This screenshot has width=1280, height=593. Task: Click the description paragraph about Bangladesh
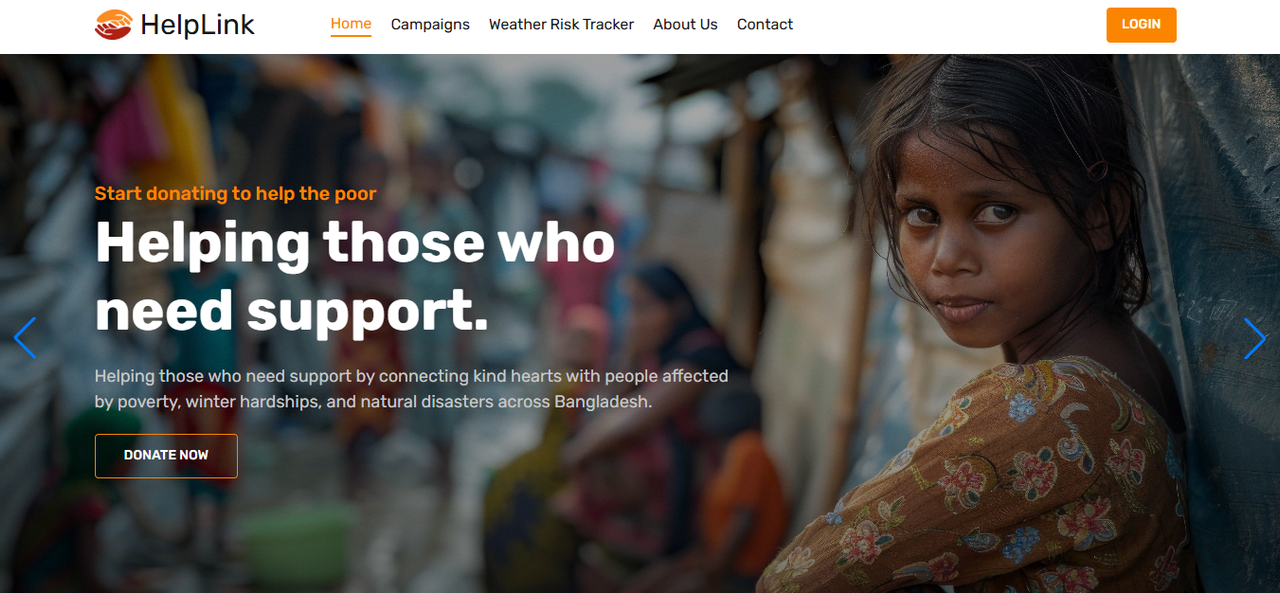[412, 389]
